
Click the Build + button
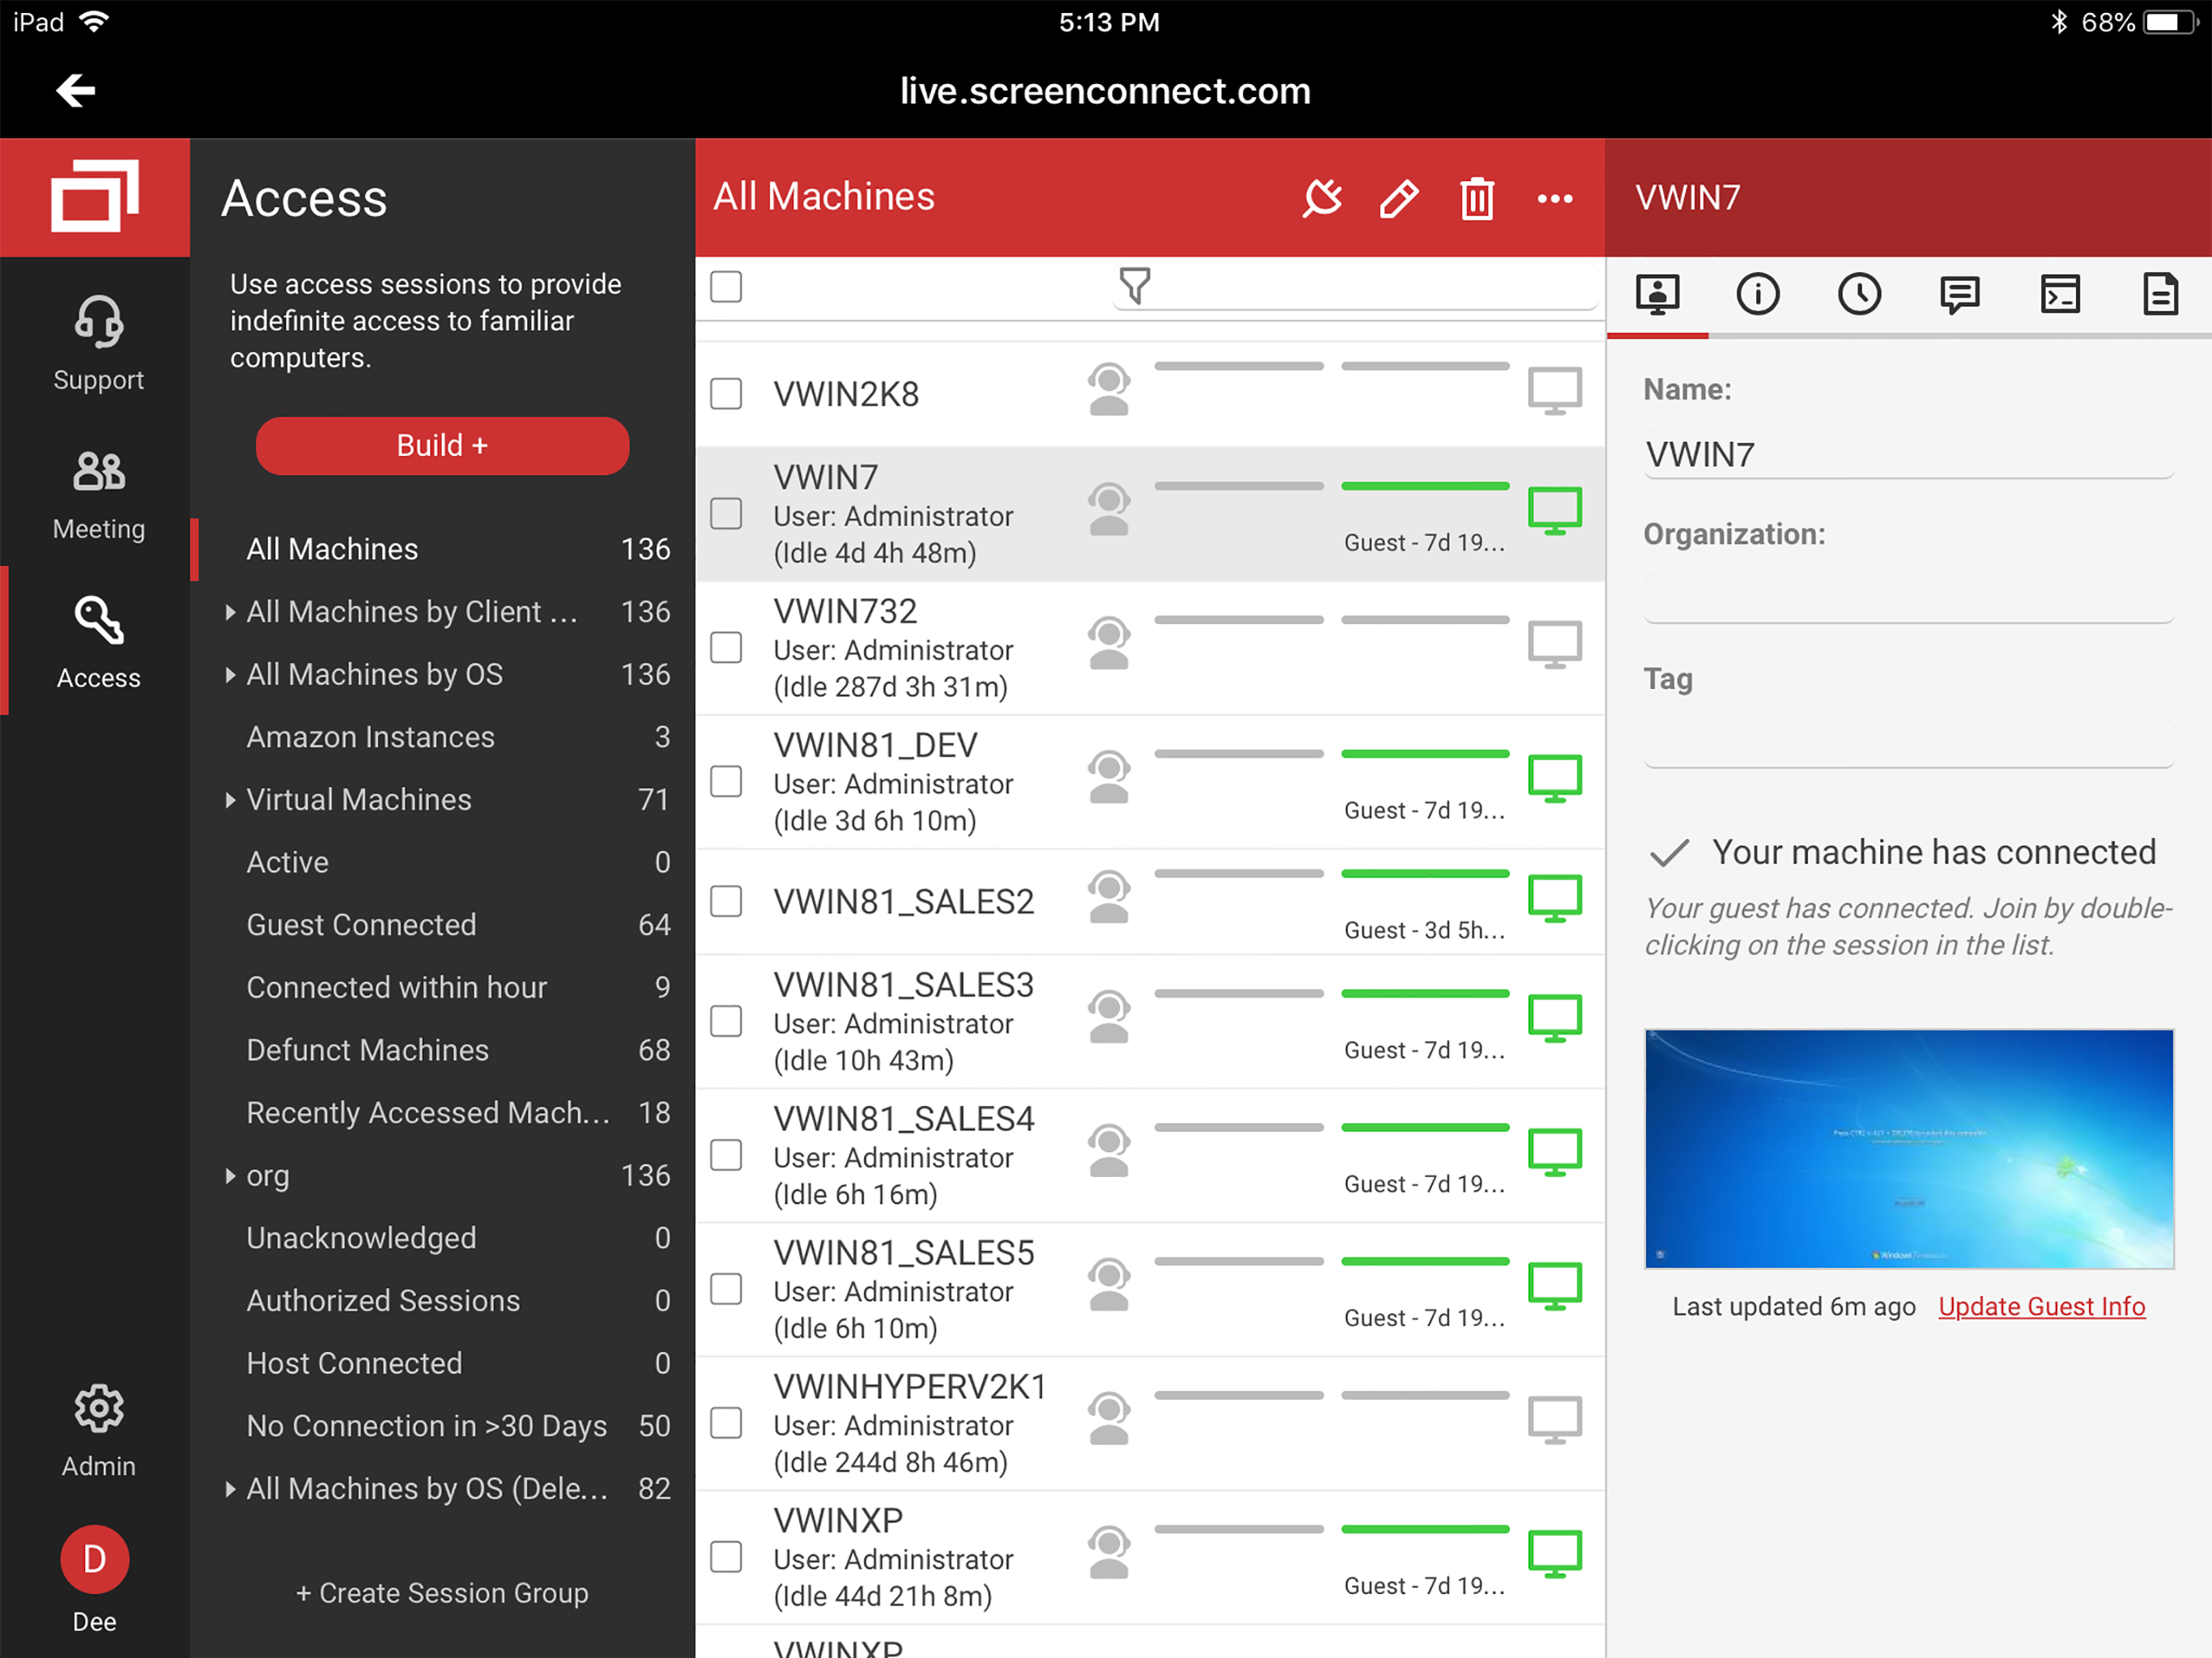coord(442,445)
